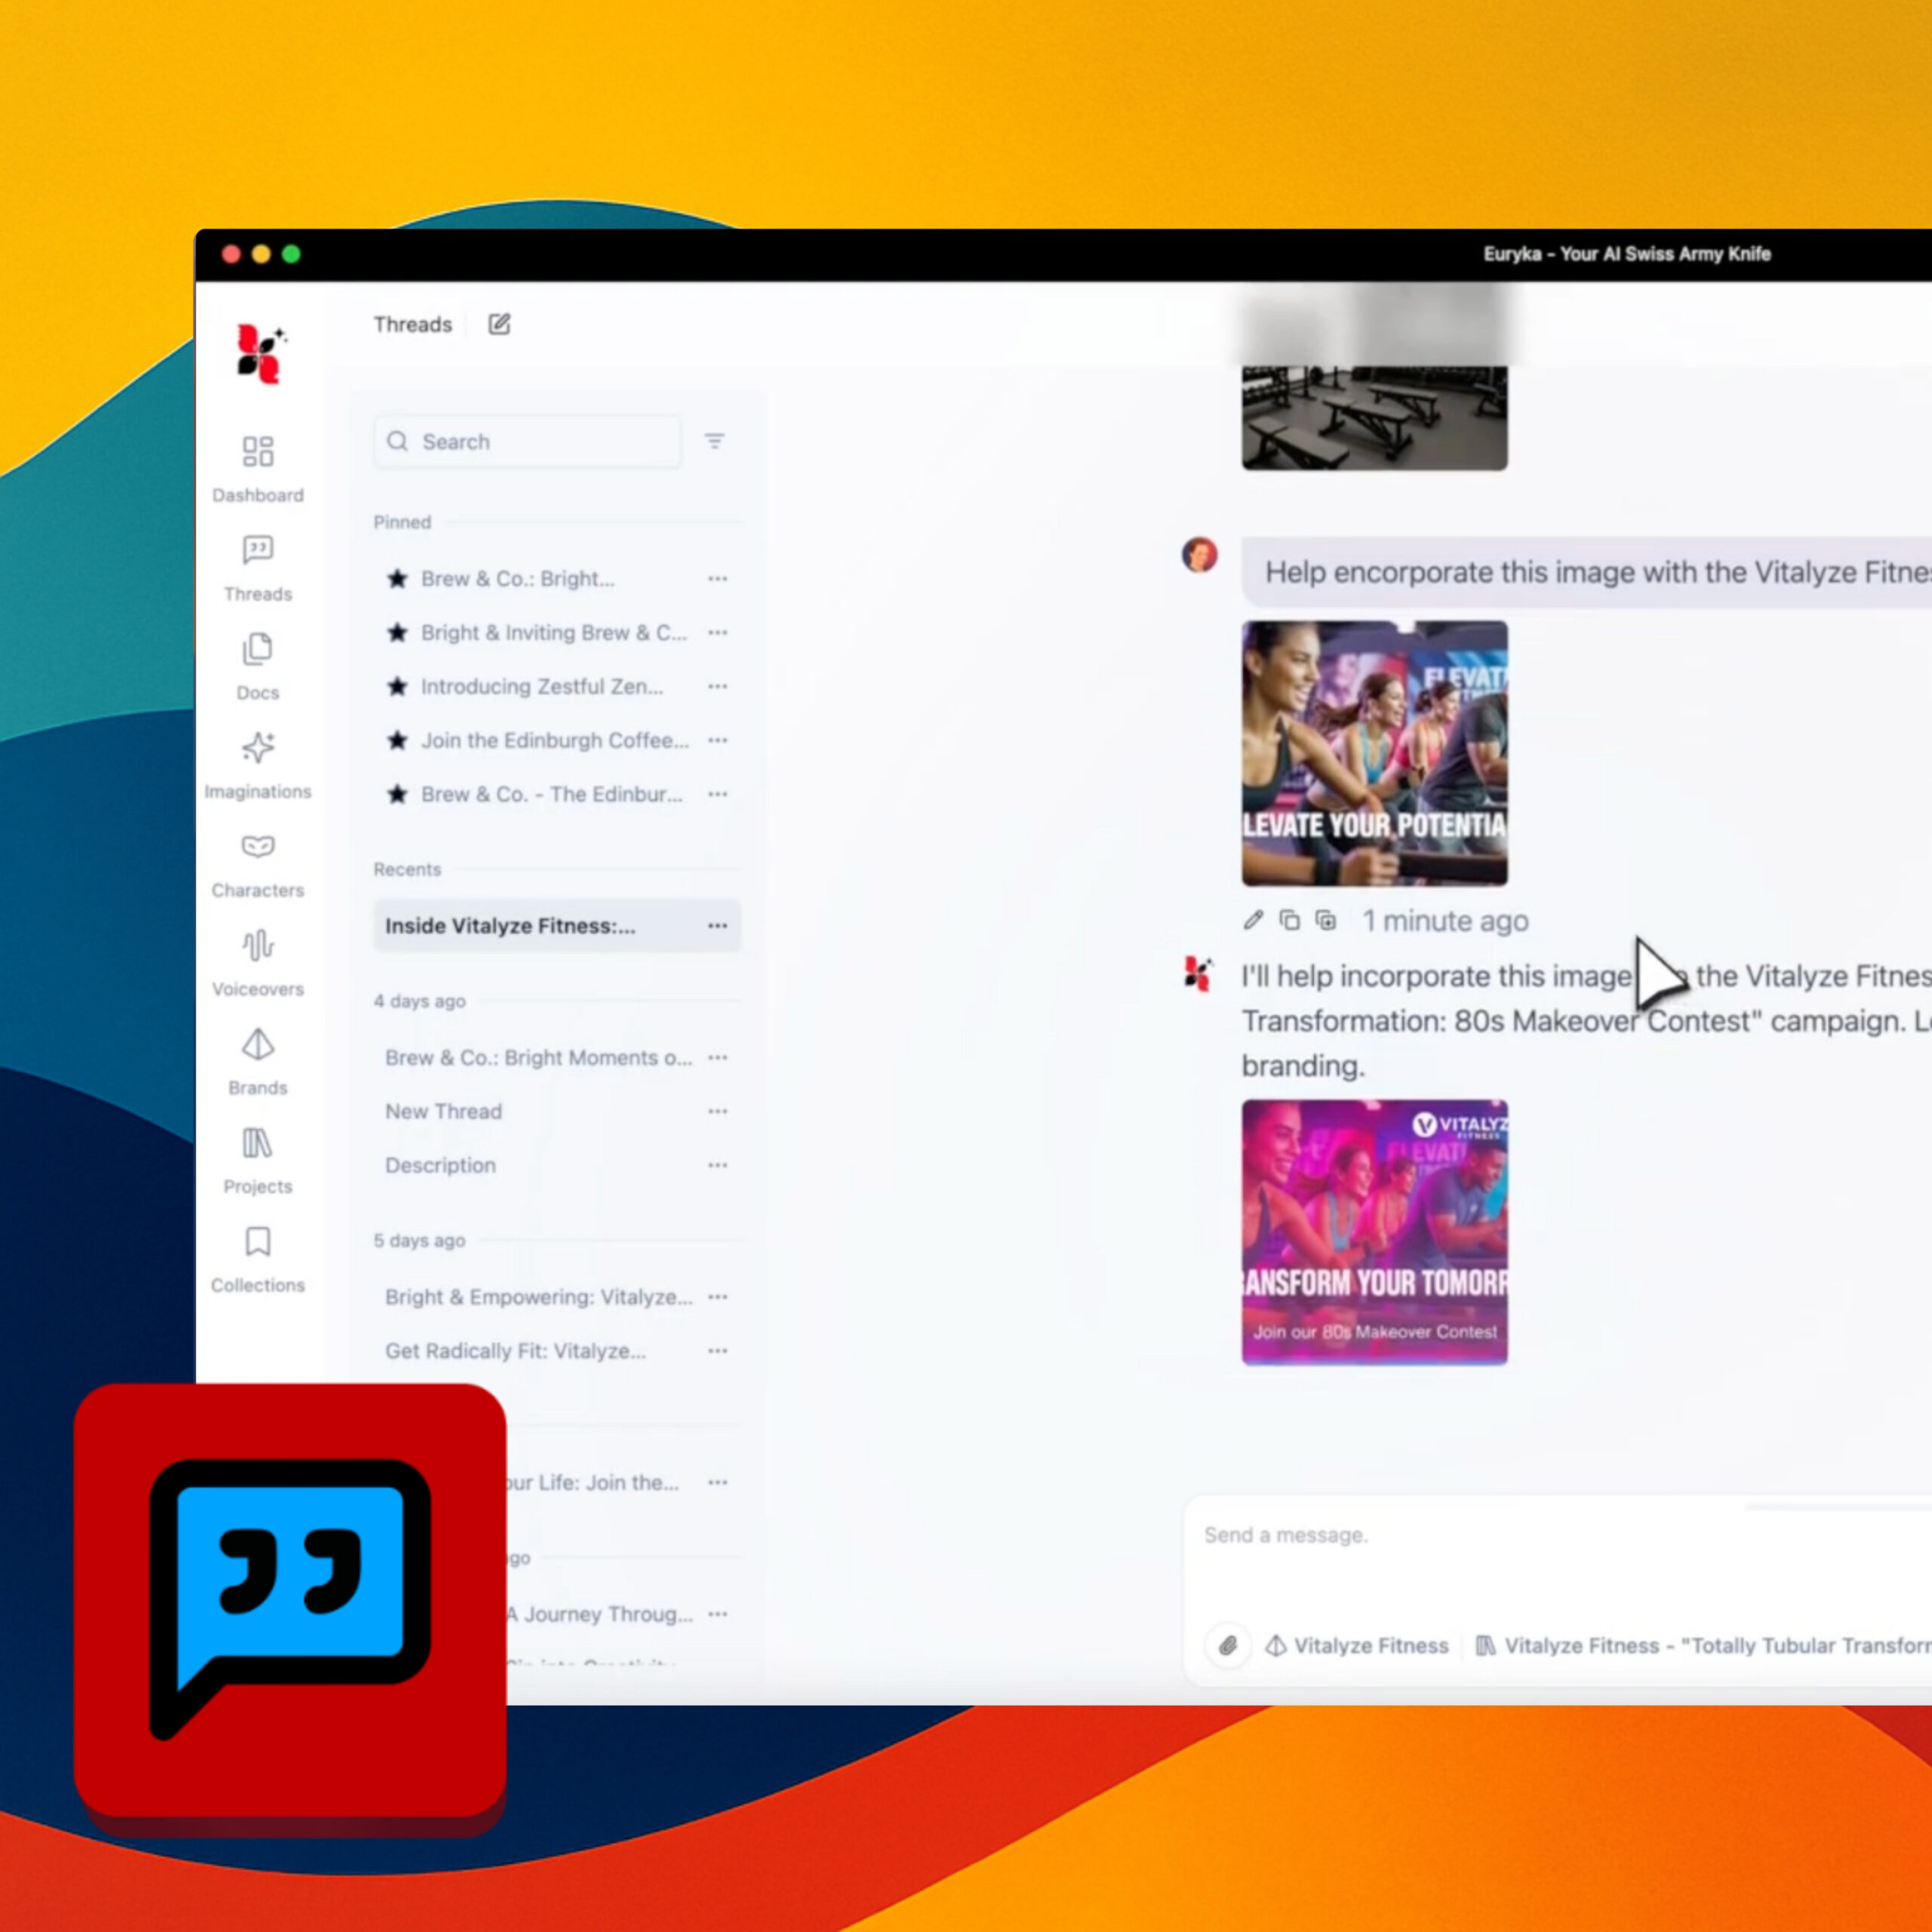Click the attachment paperclip icon
This screenshot has height=1932, width=1932.
(1228, 1645)
